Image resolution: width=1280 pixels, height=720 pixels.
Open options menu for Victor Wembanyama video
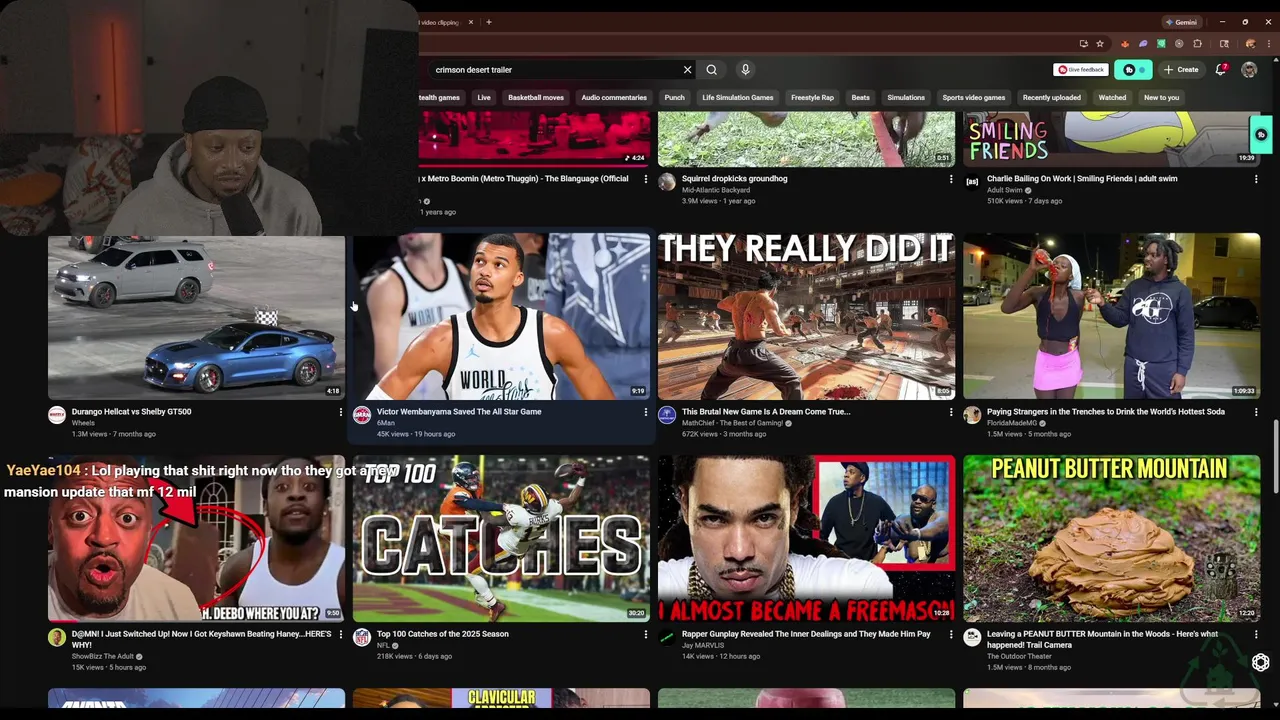pyautogui.click(x=645, y=412)
